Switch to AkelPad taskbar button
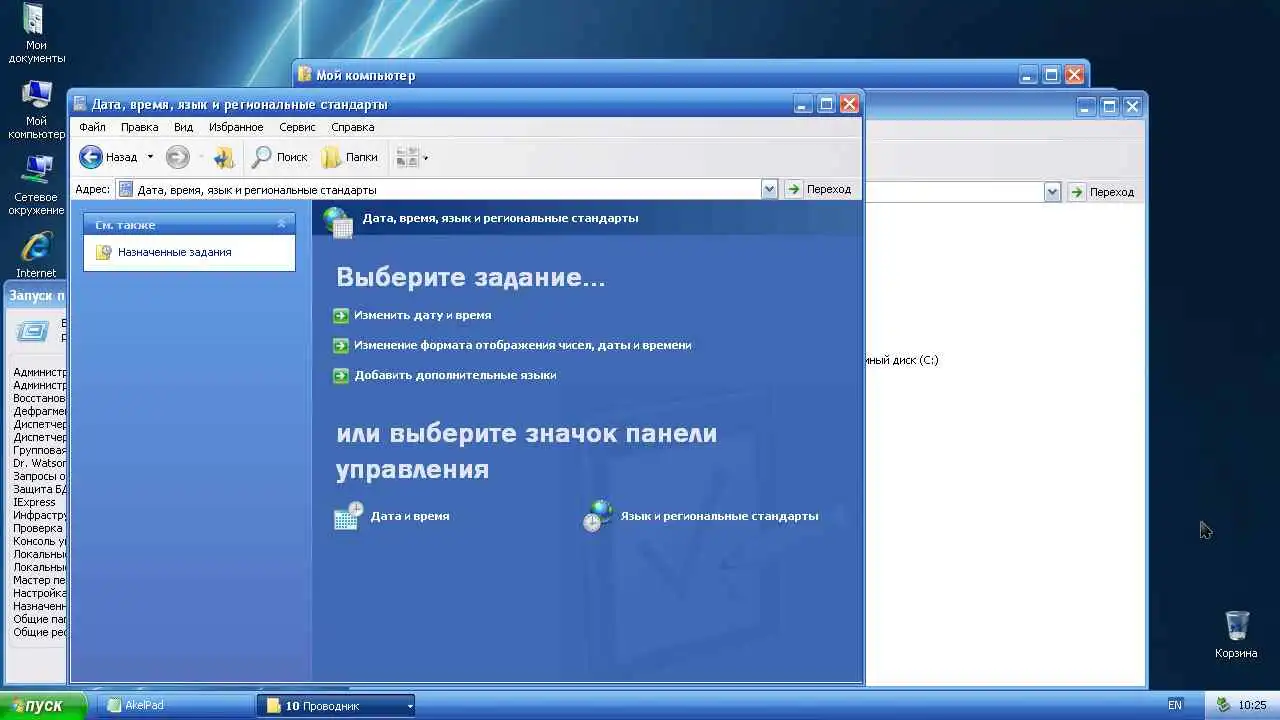1280x720 pixels. point(177,705)
